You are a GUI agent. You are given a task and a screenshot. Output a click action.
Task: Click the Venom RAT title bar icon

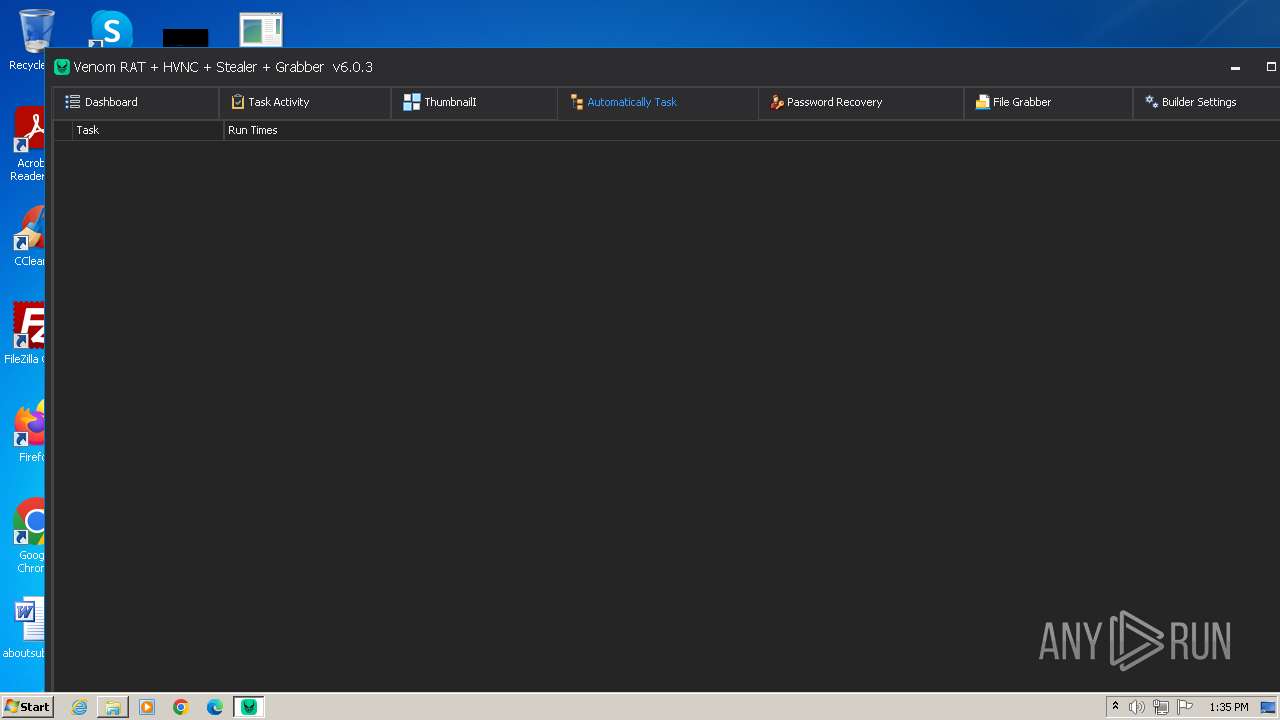pyautogui.click(x=62, y=67)
